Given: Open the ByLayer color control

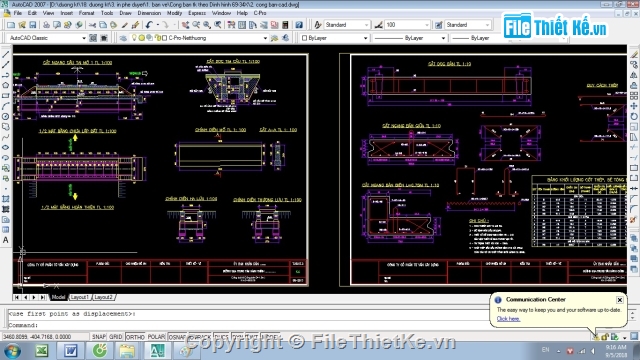Looking at the screenshot, I should tap(335, 38).
